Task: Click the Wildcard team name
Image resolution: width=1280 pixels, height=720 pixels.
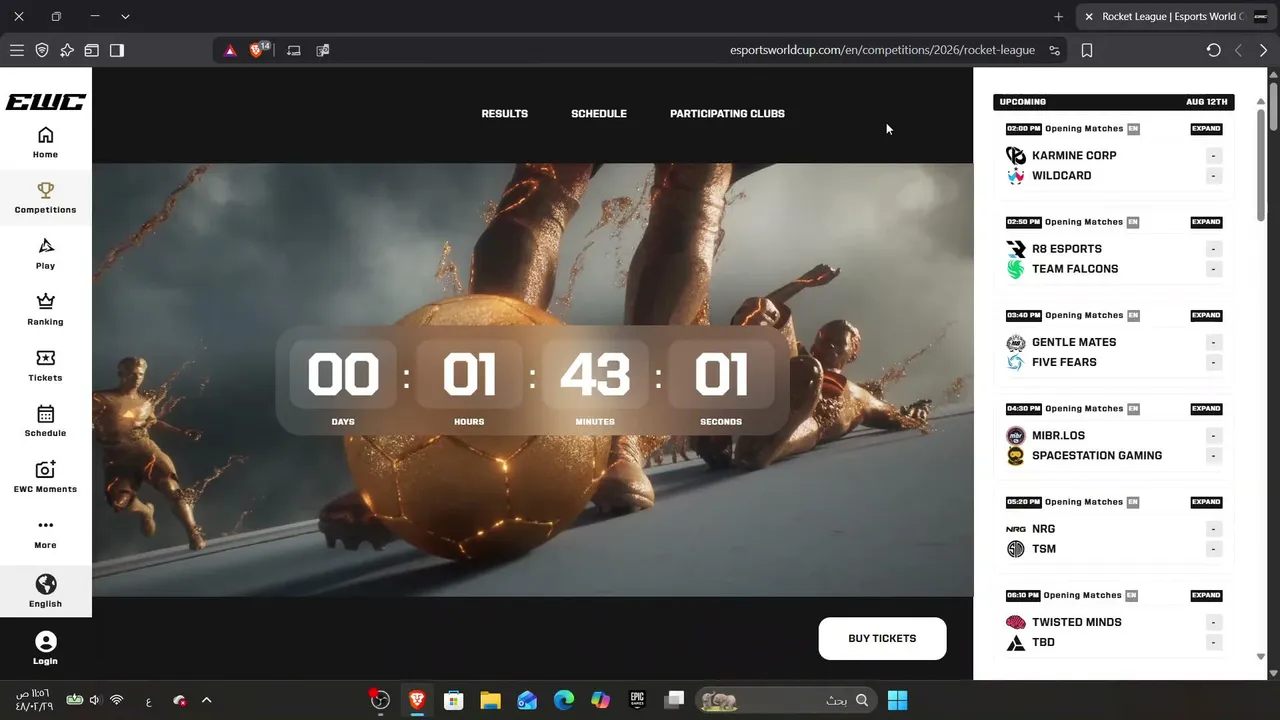Action: tap(1061, 176)
